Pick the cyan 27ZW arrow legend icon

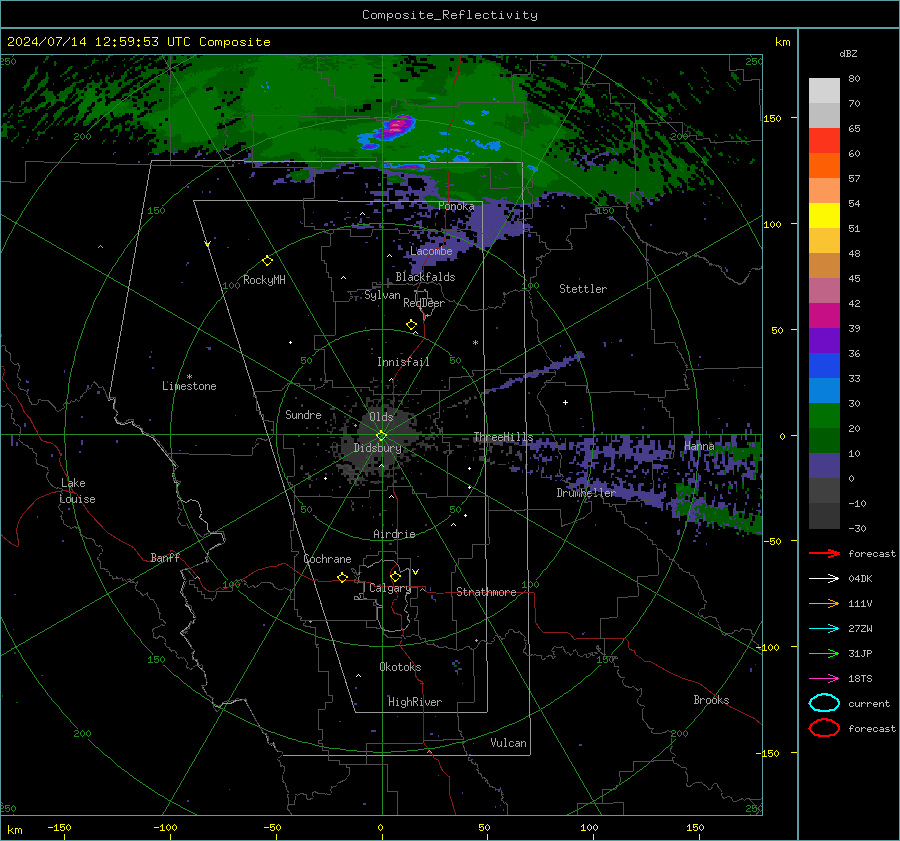(824, 629)
